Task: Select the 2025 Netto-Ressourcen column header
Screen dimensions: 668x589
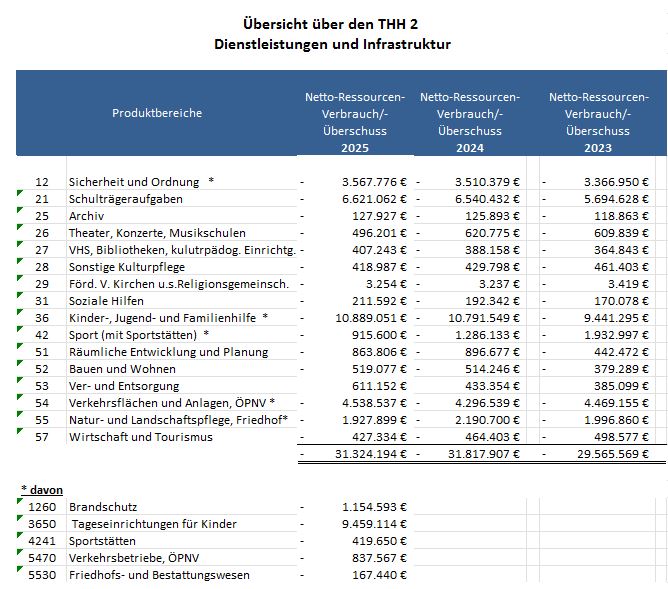Action: coord(355,123)
